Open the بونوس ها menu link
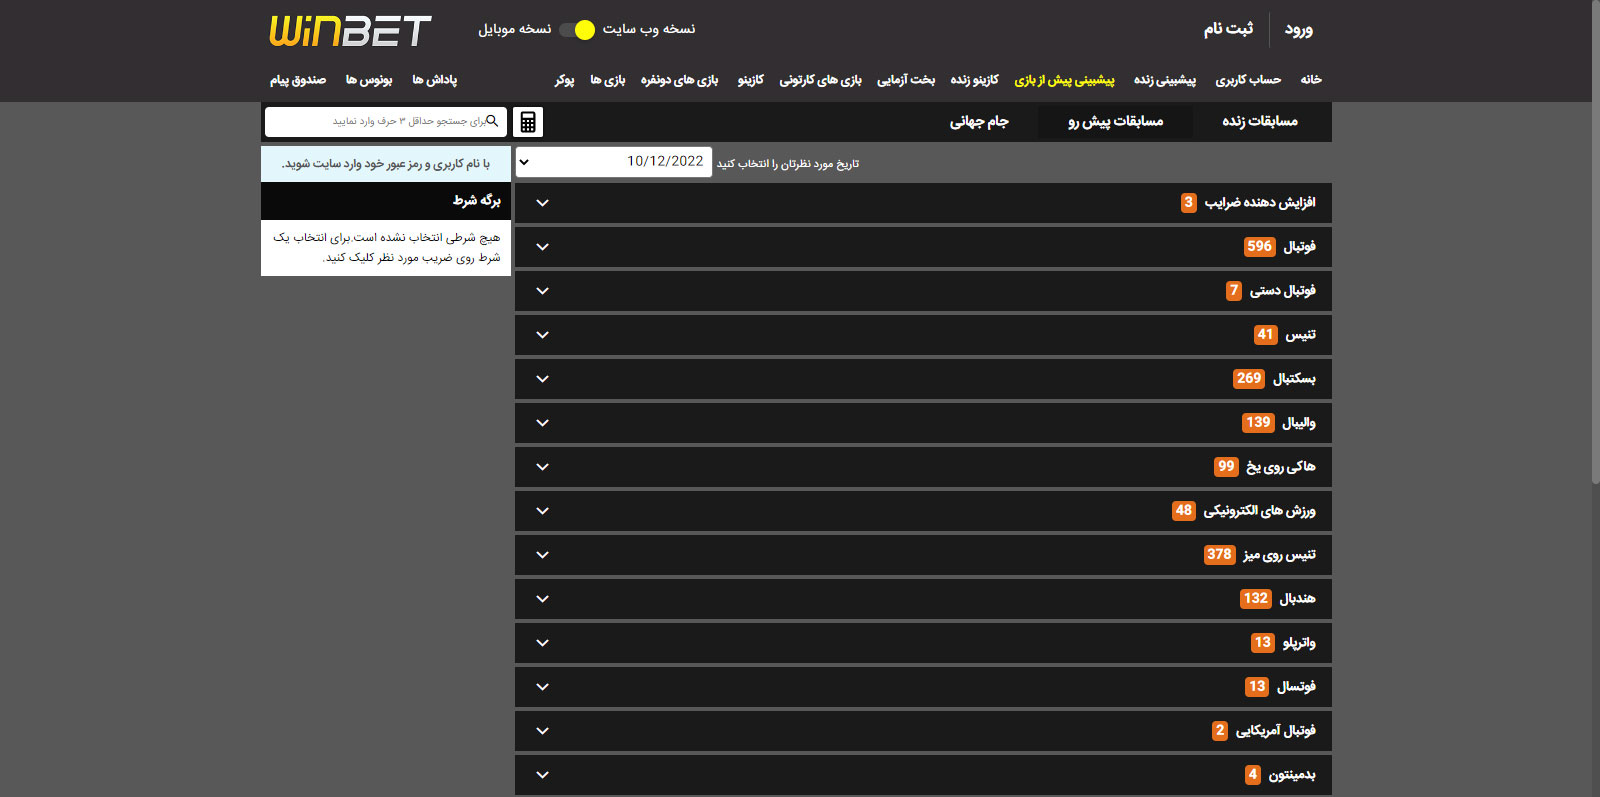Screen dimensions: 1600x797 click(x=369, y=80)
